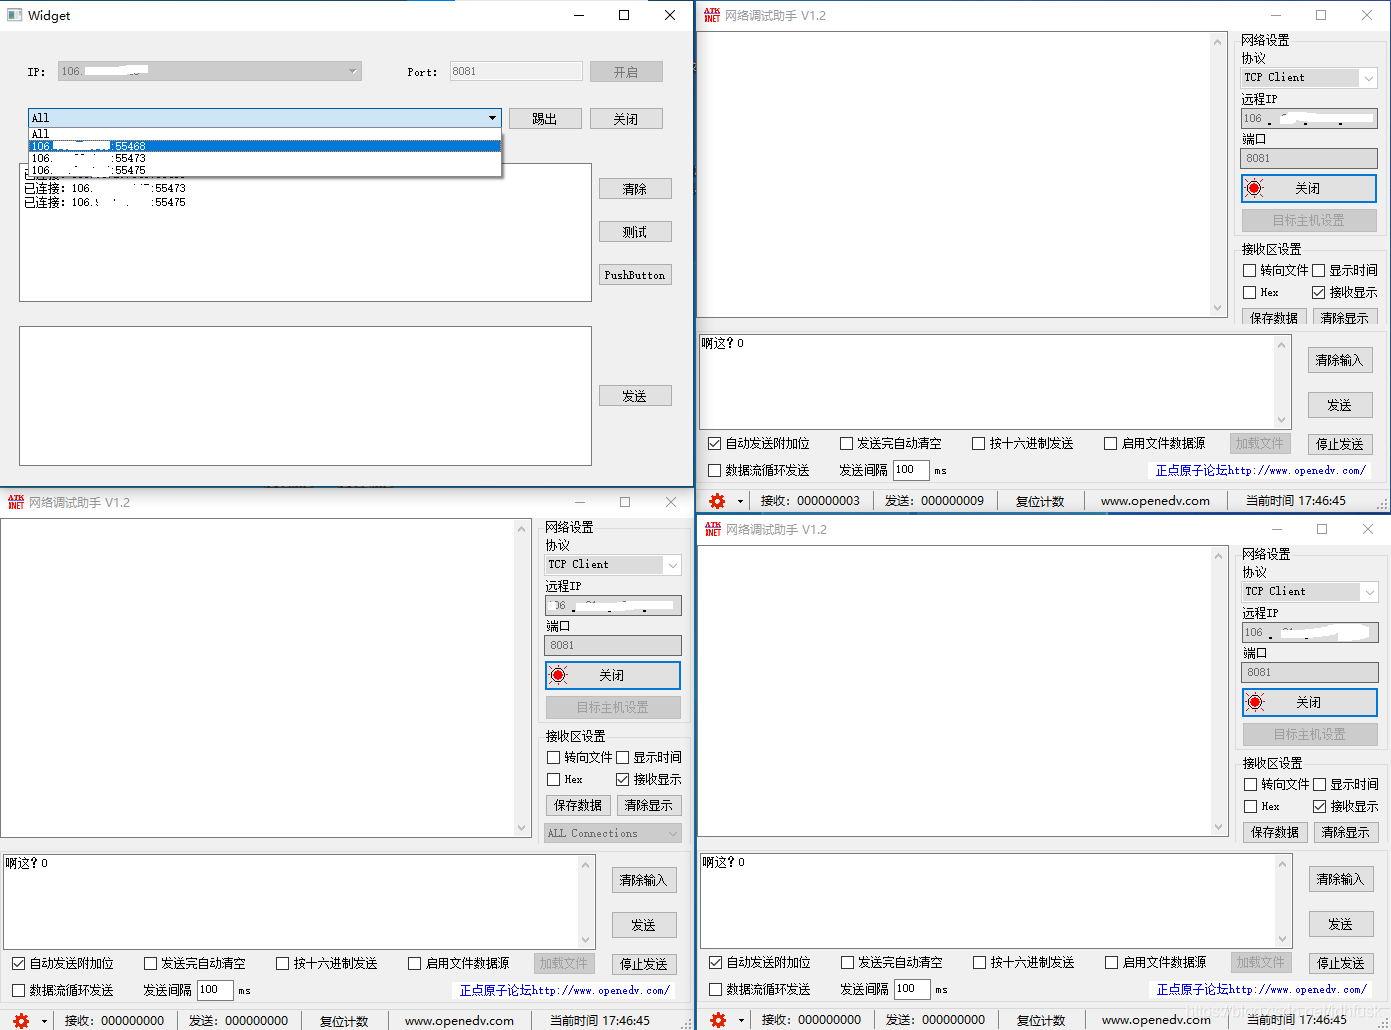The width and height of the screenshot is (1391, 1030).
Task: Toggle 转向文件 checkbox in upper-right assistant
Action: pos(1250,270)
